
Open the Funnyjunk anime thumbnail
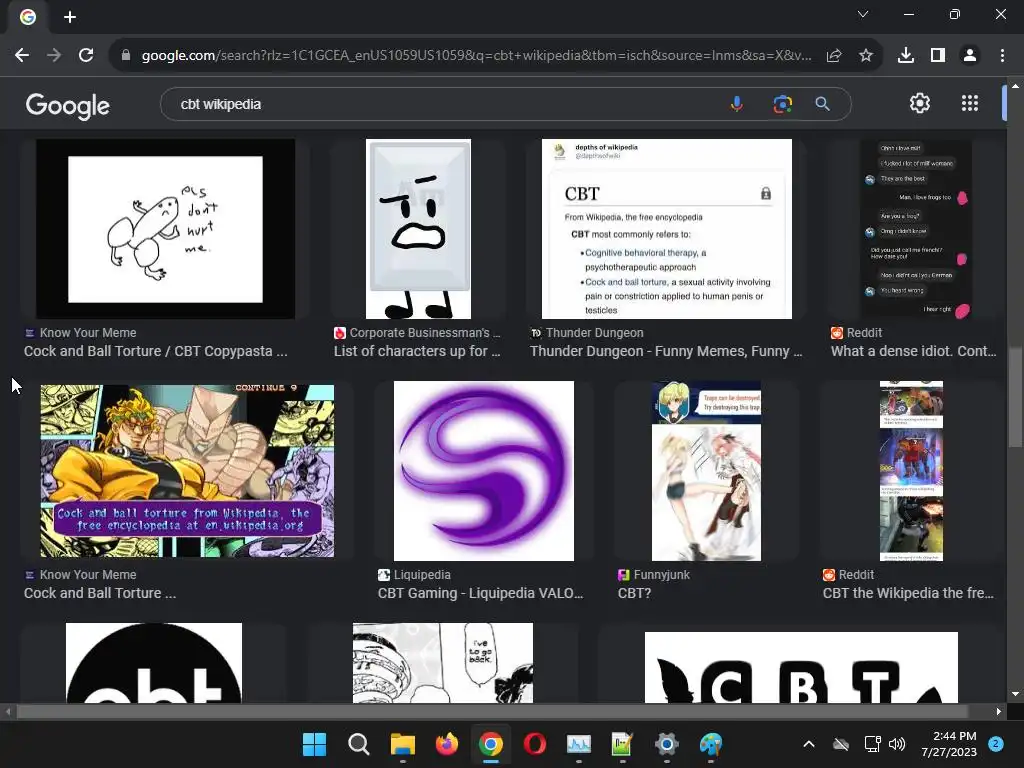coord(707,471)
